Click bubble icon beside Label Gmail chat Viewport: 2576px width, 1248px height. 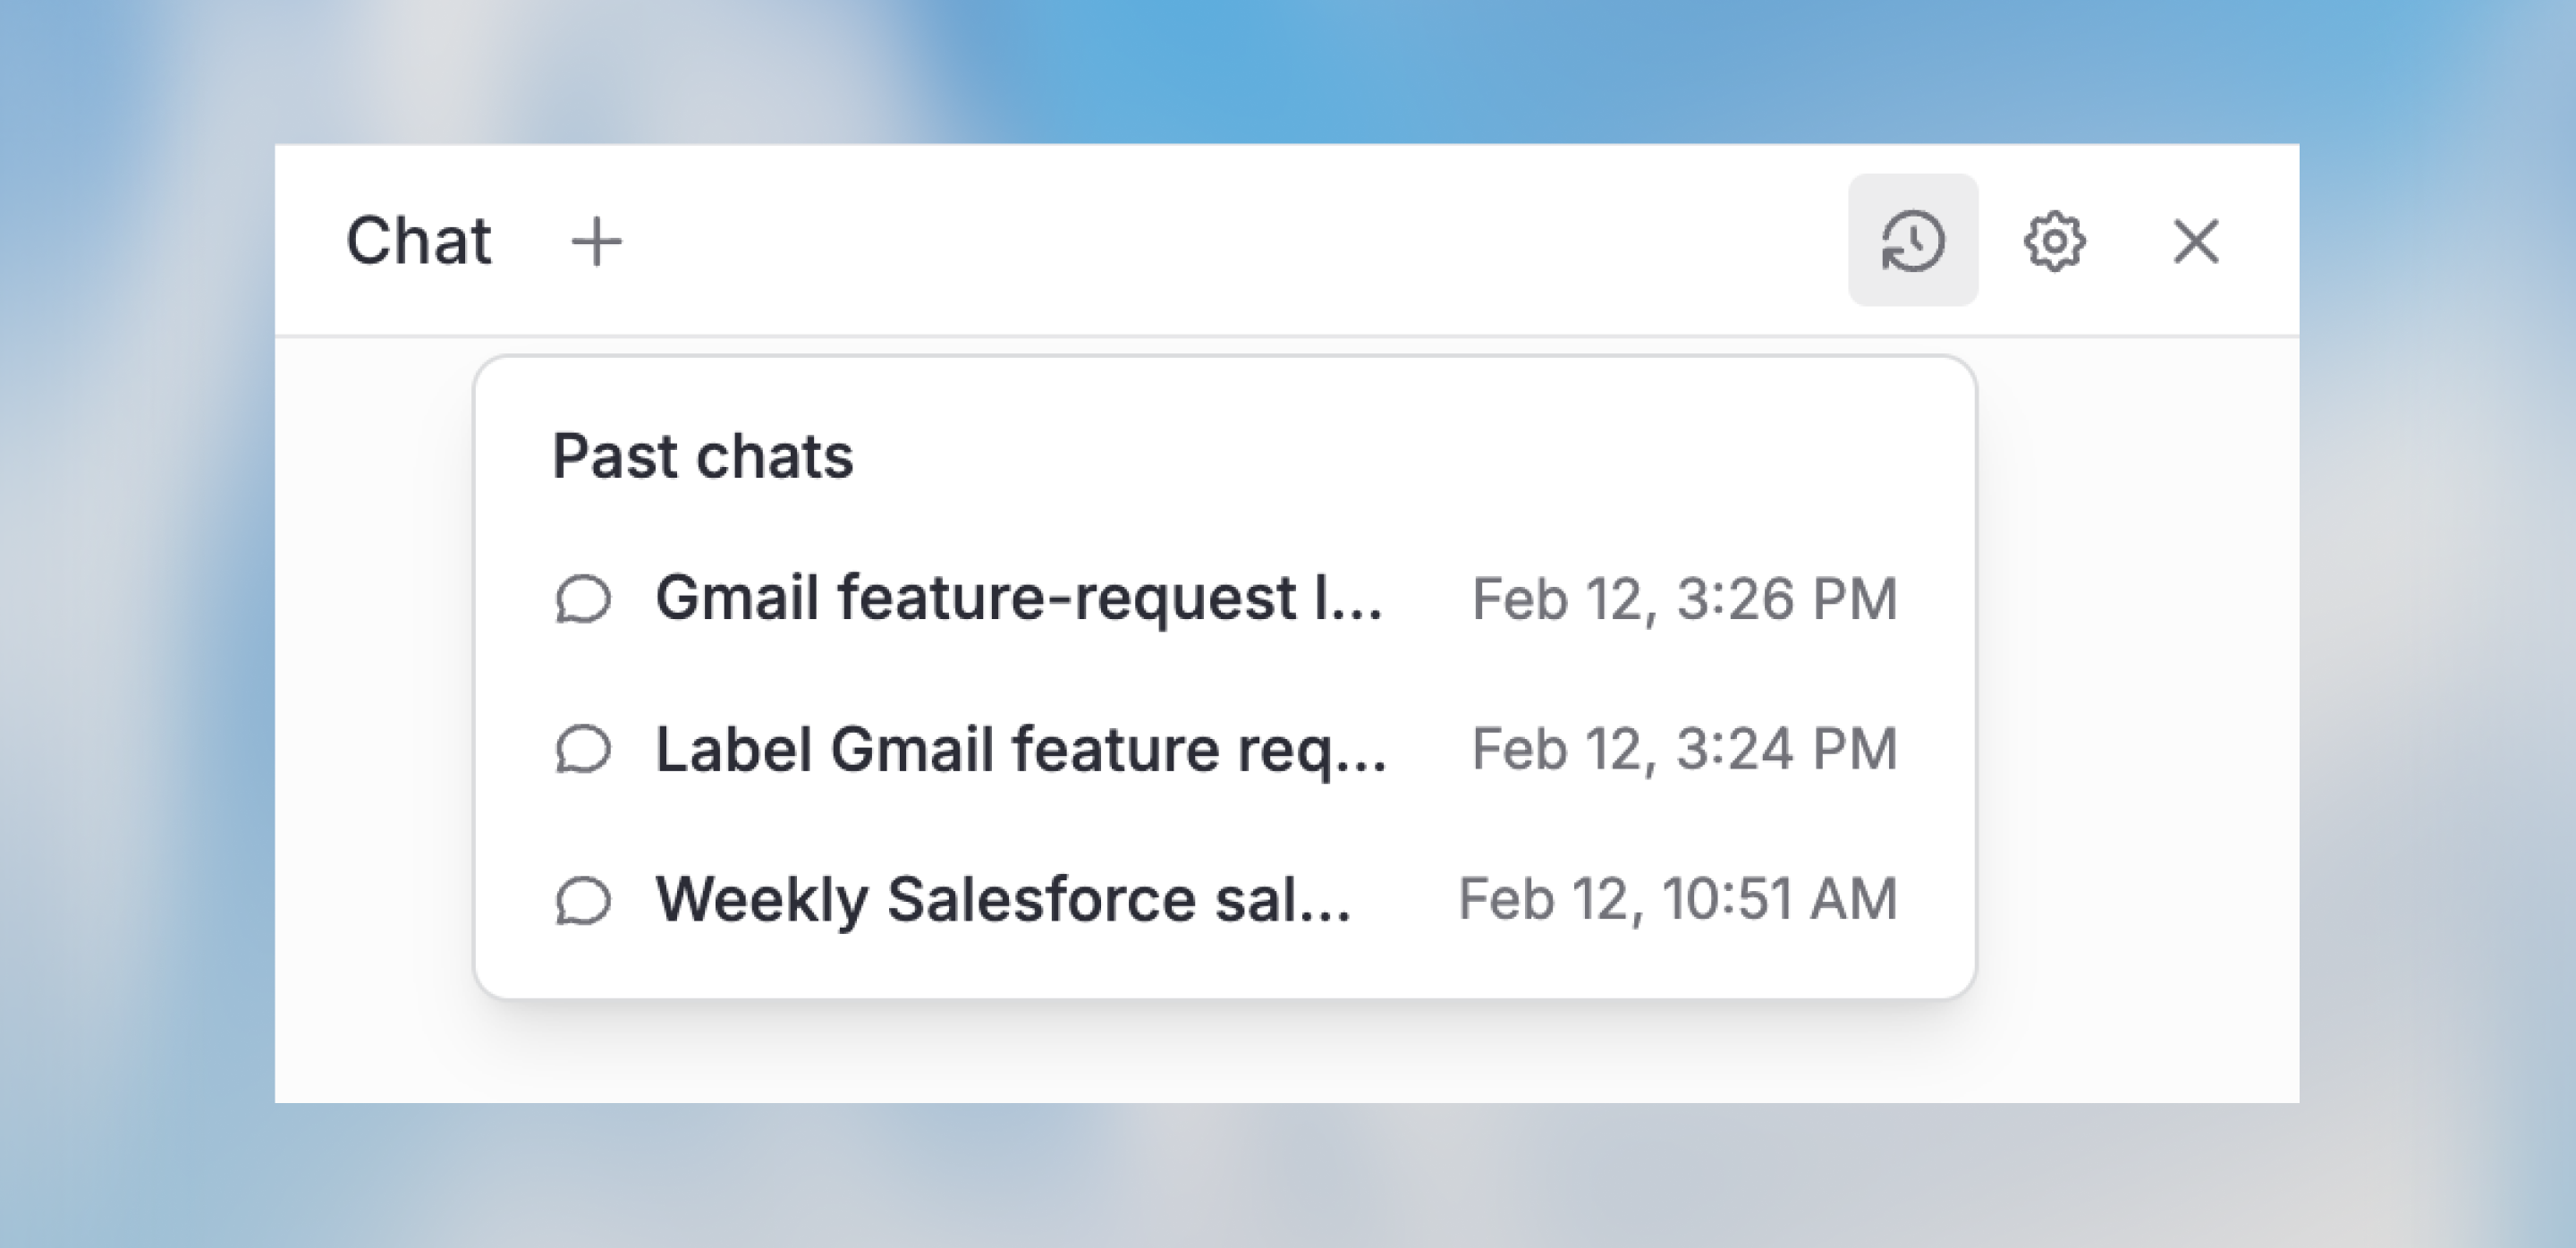pos(583,749)
